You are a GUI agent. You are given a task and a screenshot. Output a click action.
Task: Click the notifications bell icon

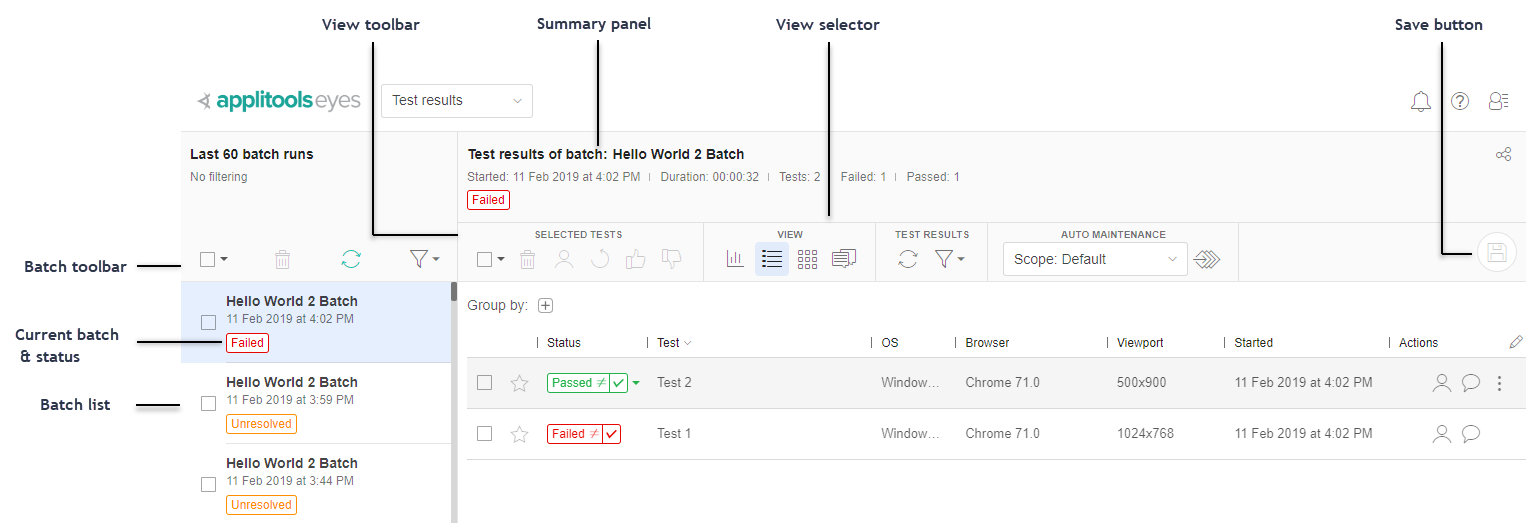click(1420, 101)
